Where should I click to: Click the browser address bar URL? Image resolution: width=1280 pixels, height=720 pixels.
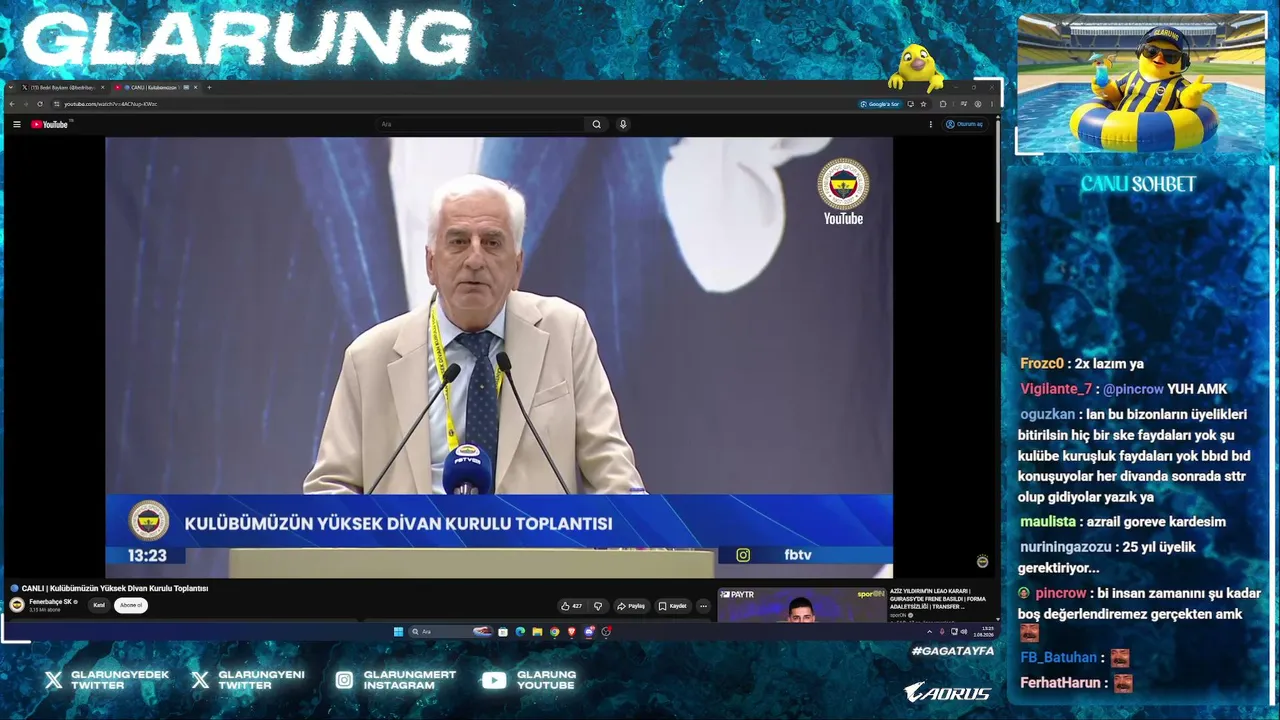[x=111, y=104]
